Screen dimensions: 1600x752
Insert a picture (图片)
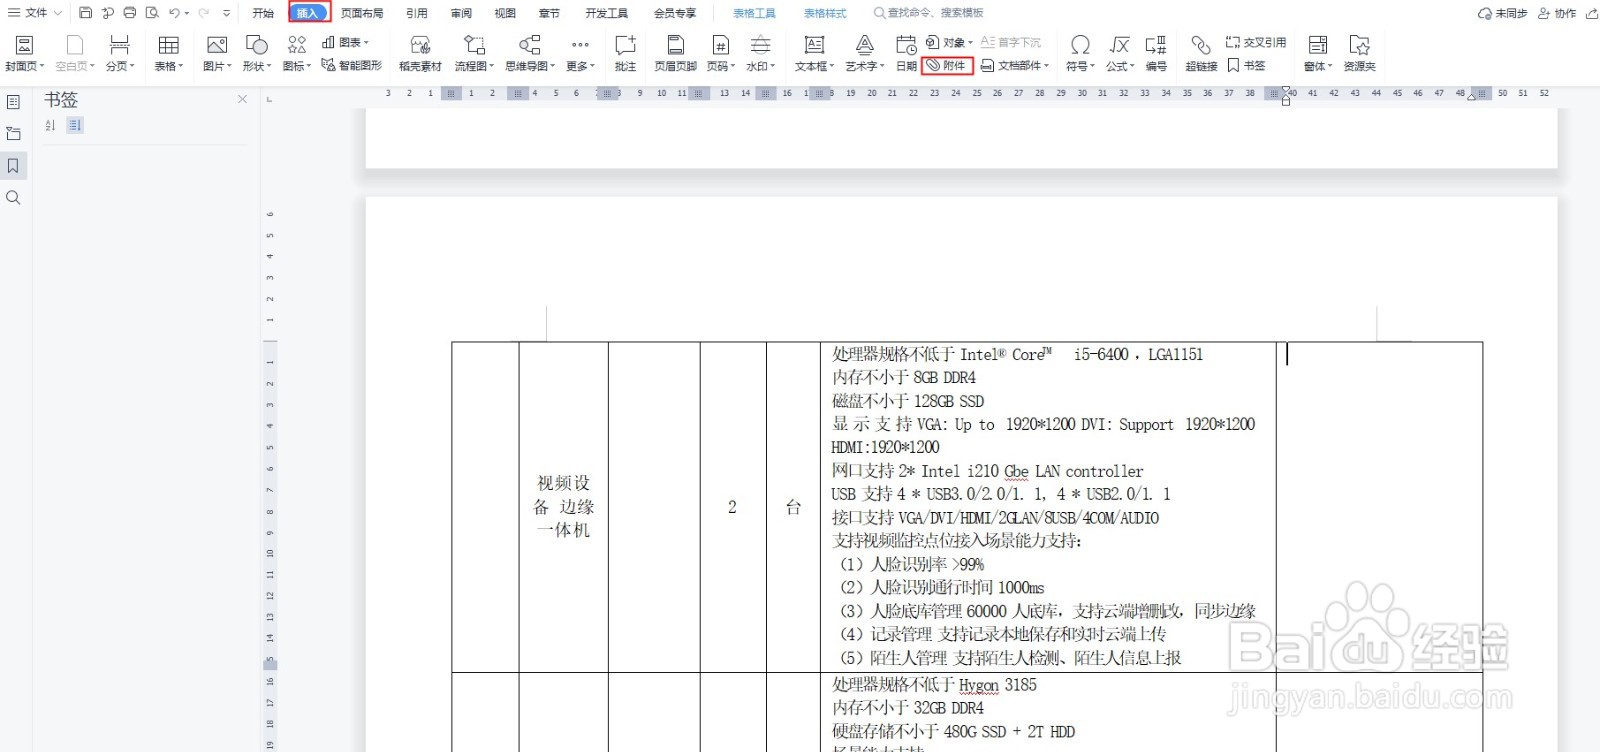point(217,53)
